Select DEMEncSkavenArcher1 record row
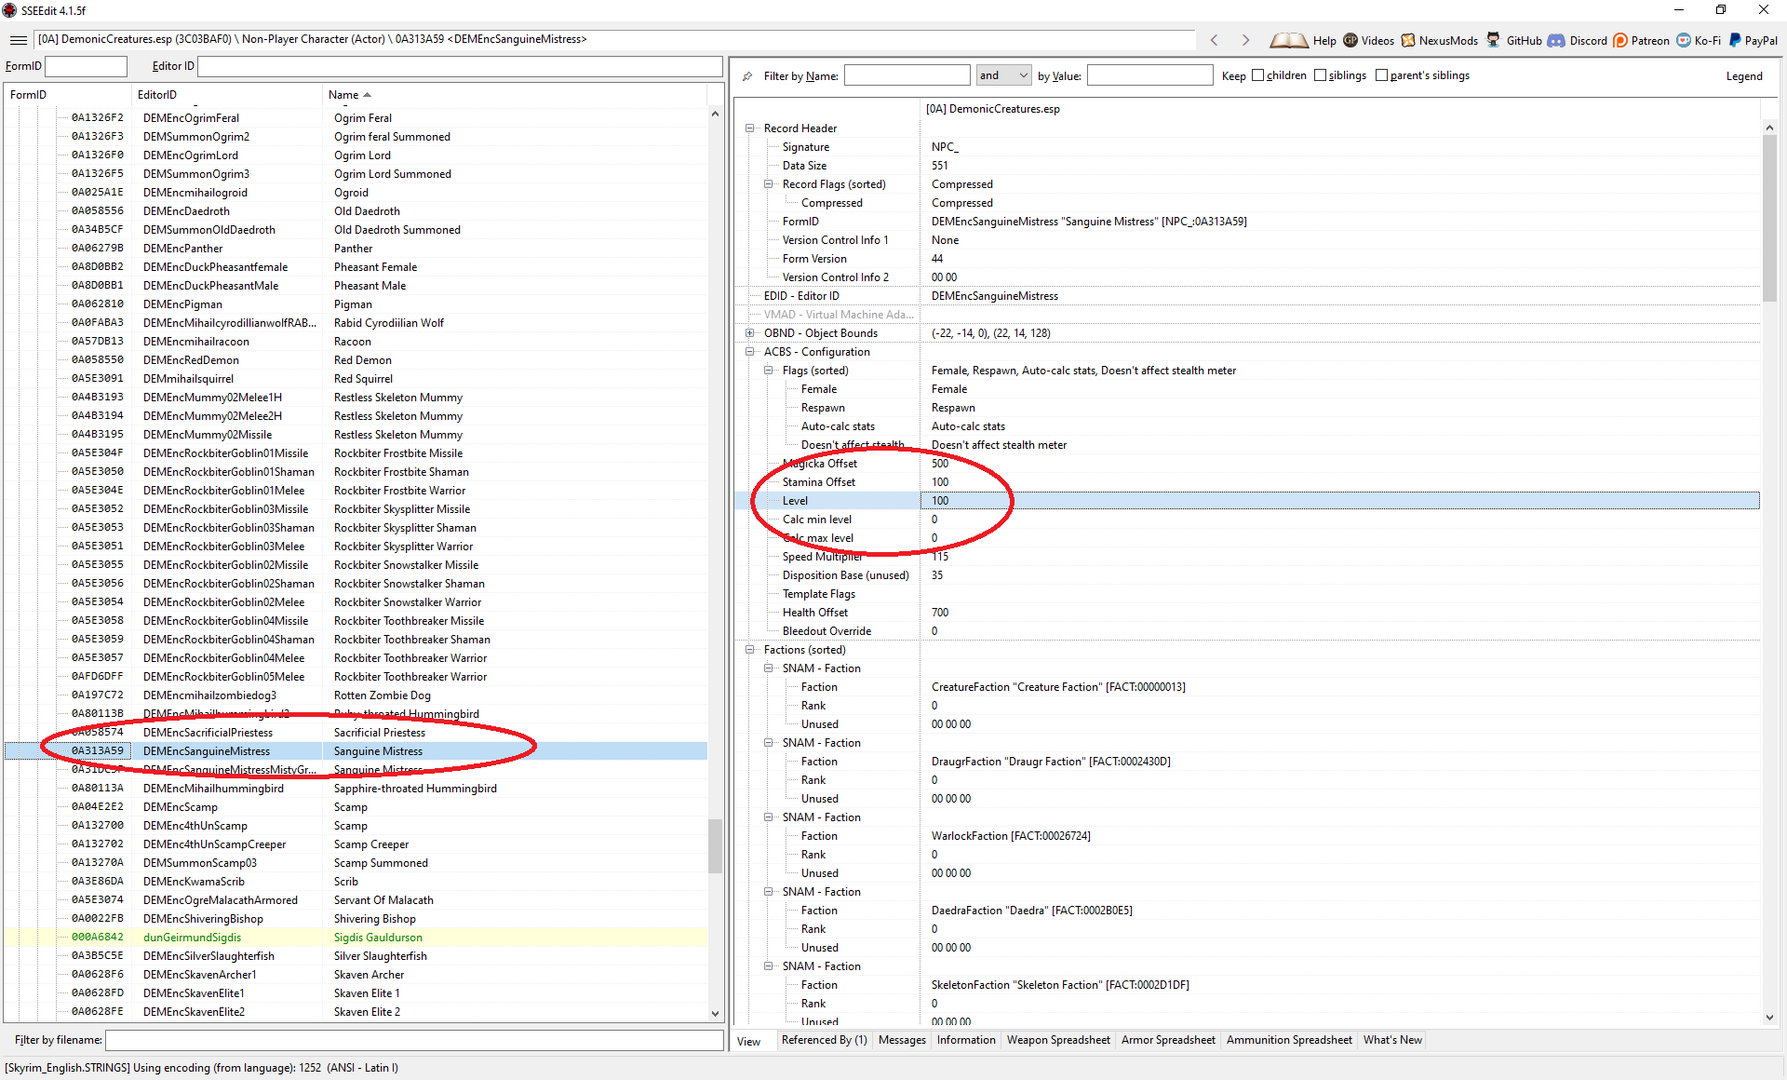 [x=356, y=975]
